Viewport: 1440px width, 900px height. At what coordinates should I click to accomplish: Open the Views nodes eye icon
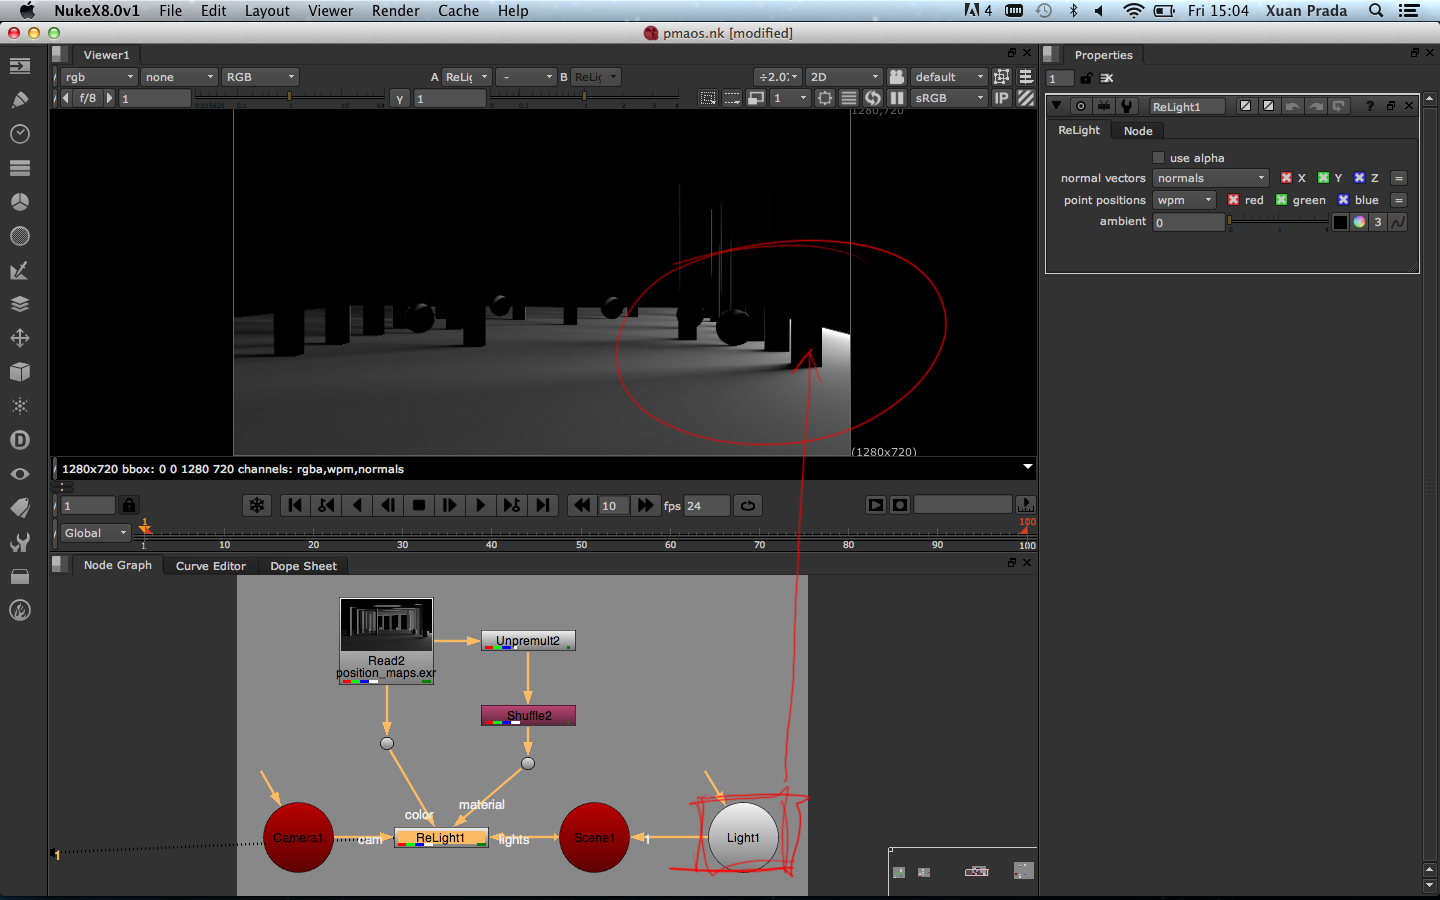pyautogui.click(x=19, y=474)
